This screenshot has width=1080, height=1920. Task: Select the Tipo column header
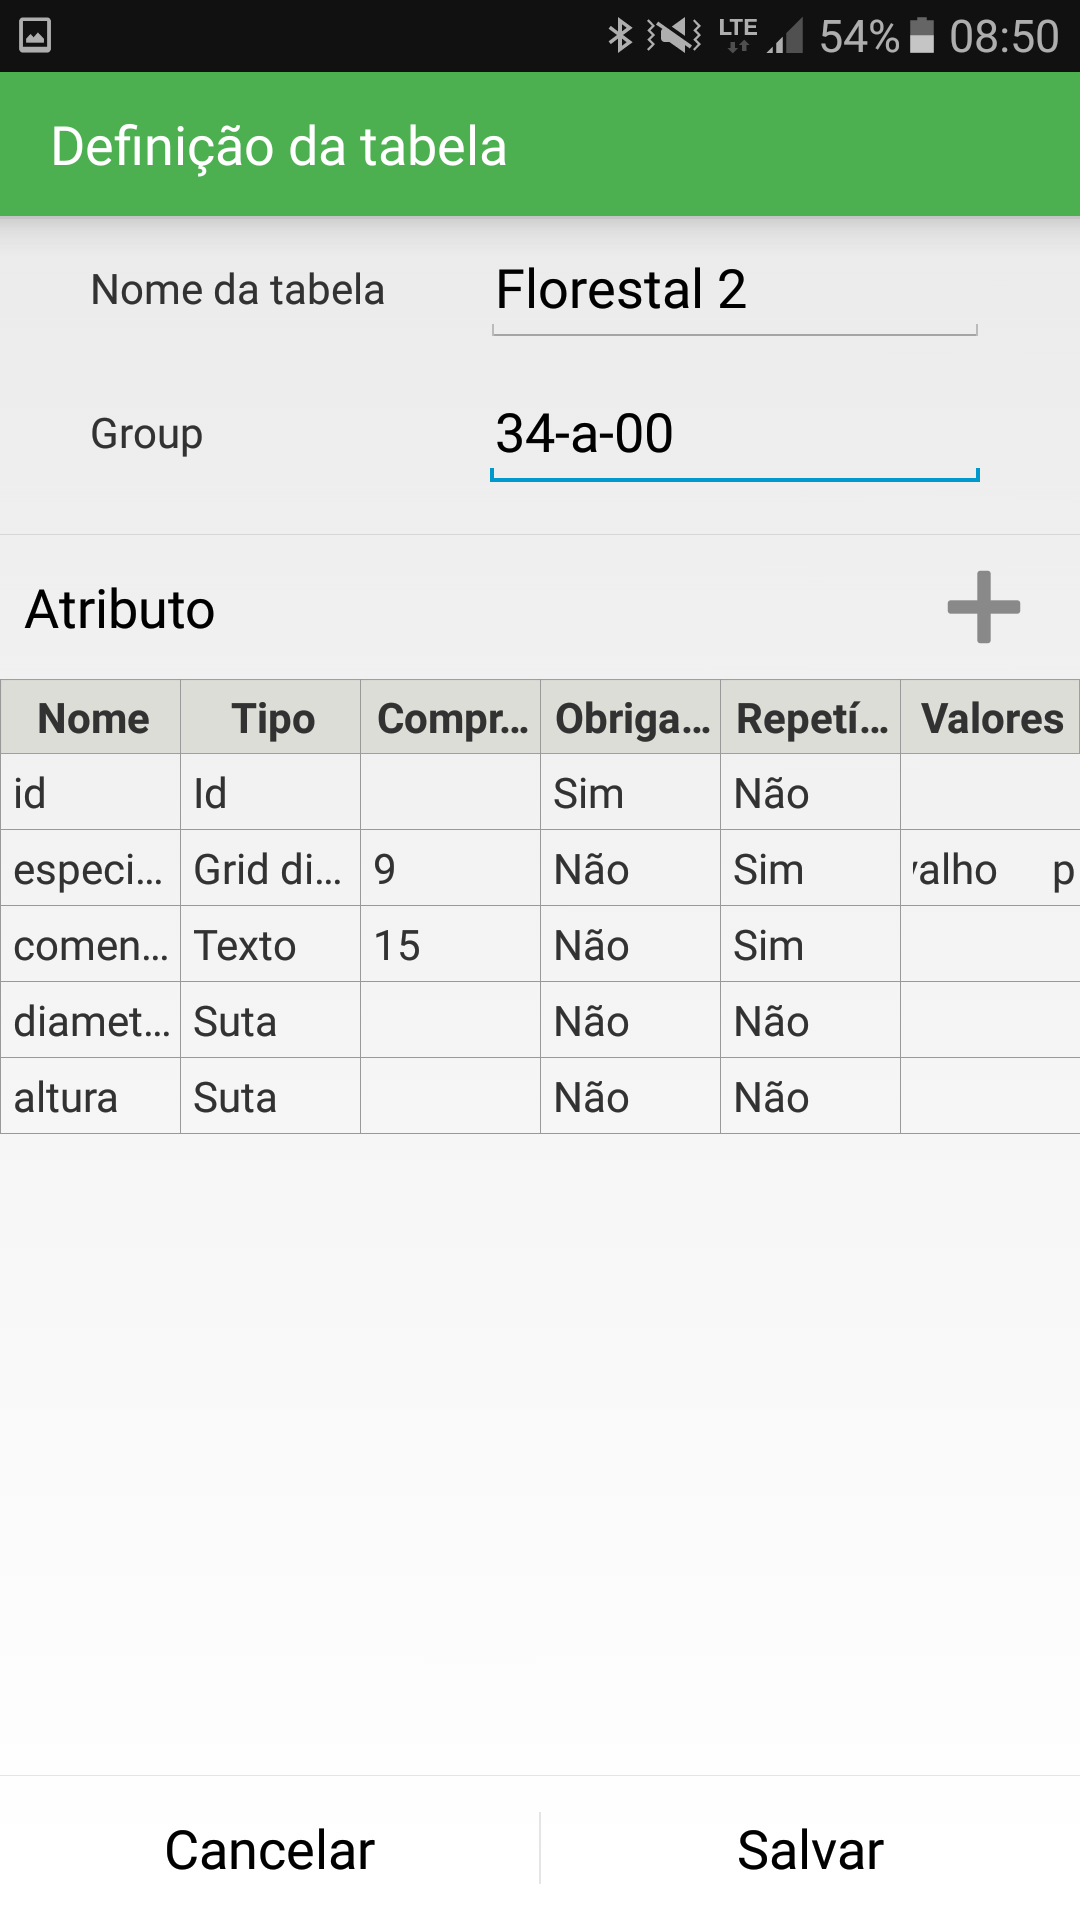tap(272, 718)
